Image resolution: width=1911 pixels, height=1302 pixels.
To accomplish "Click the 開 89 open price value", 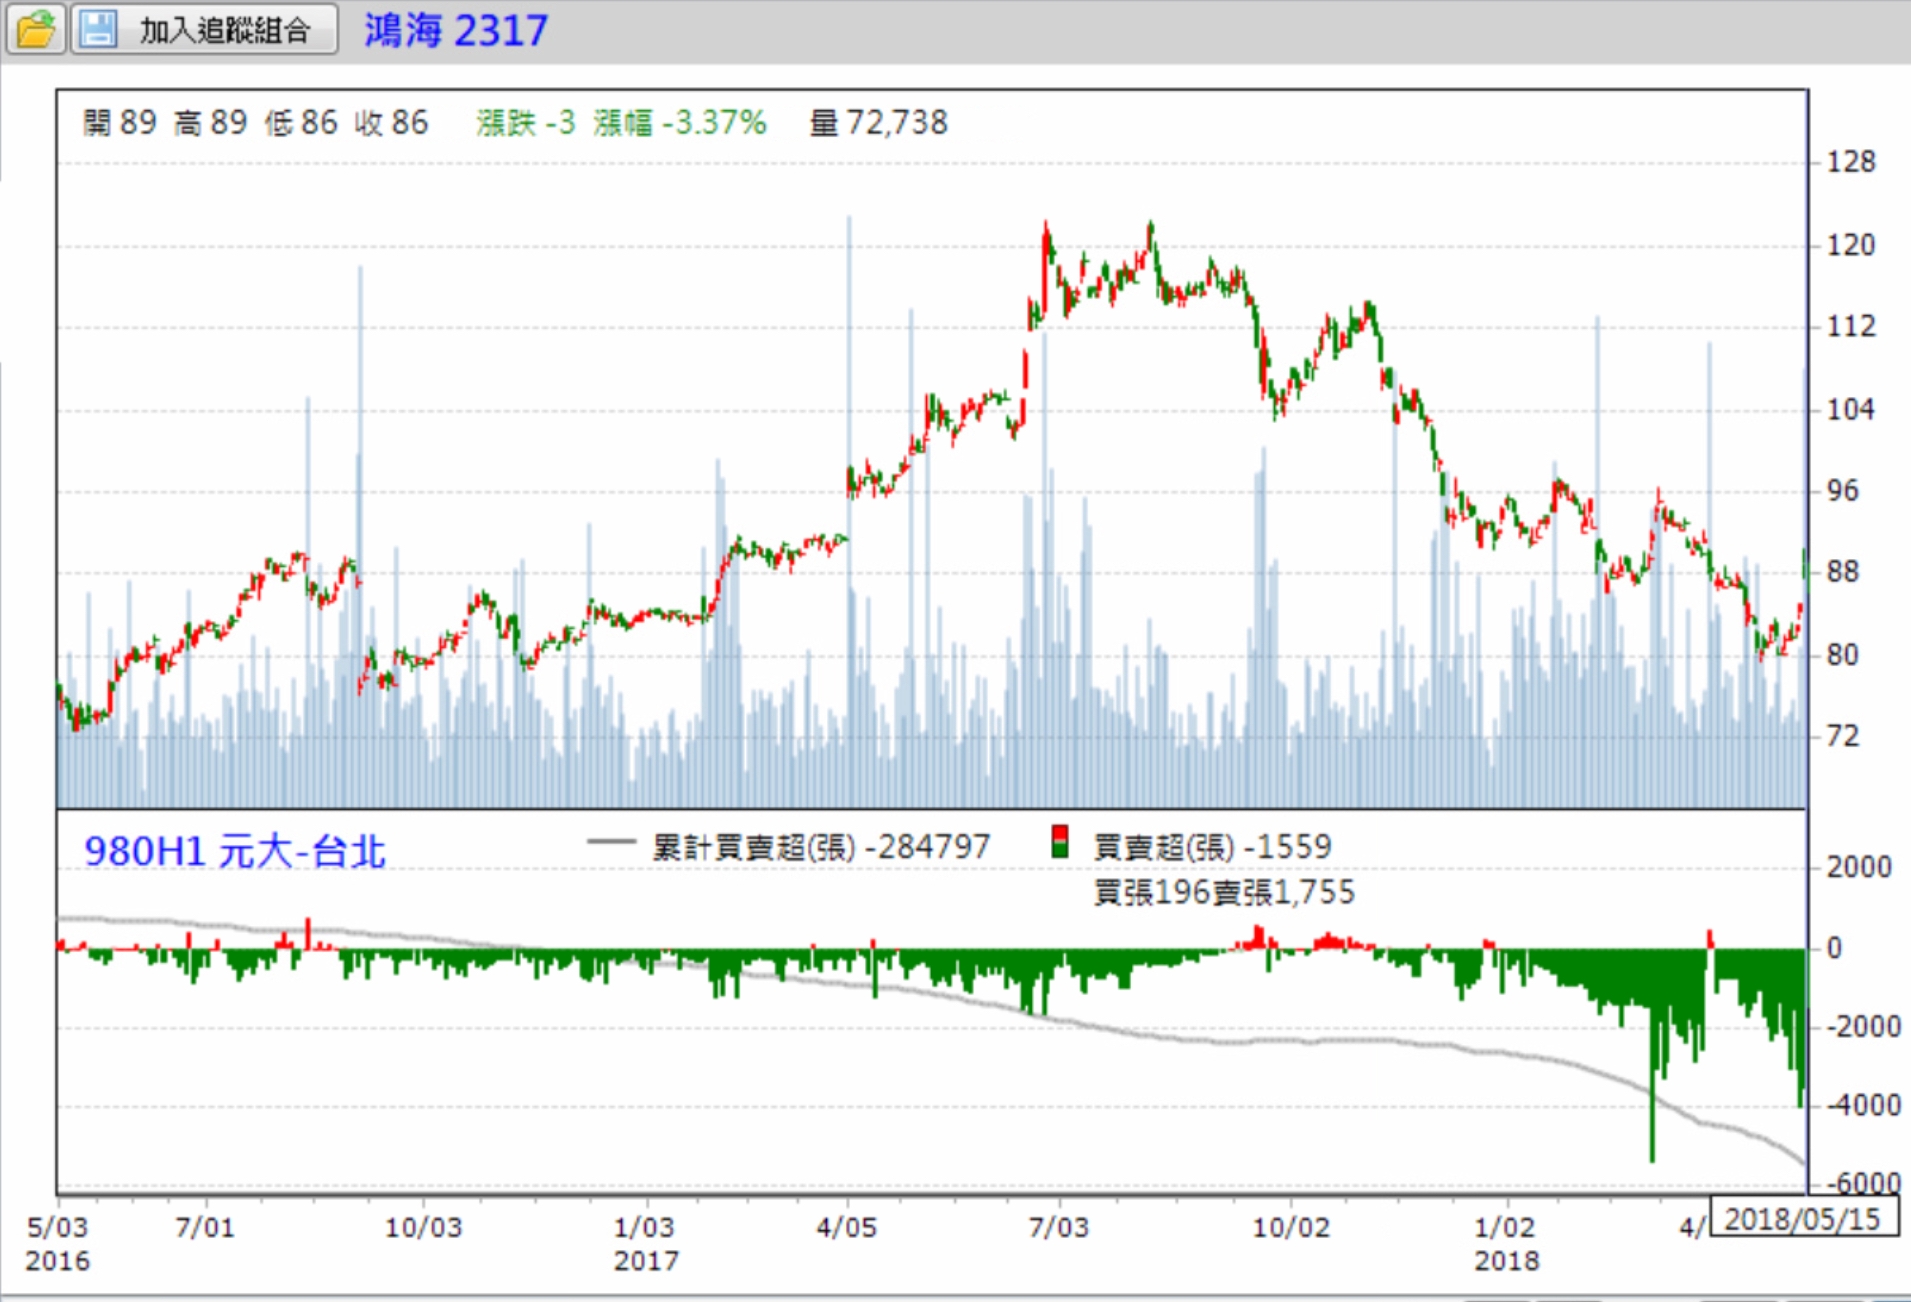I will tap(120, 122).
